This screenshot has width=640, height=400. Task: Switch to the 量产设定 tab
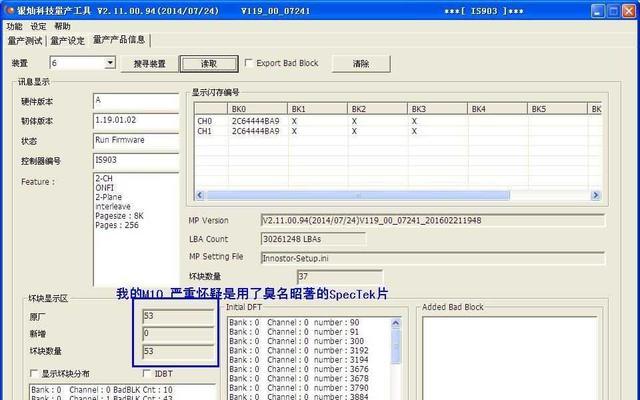(x=67, y=41)
